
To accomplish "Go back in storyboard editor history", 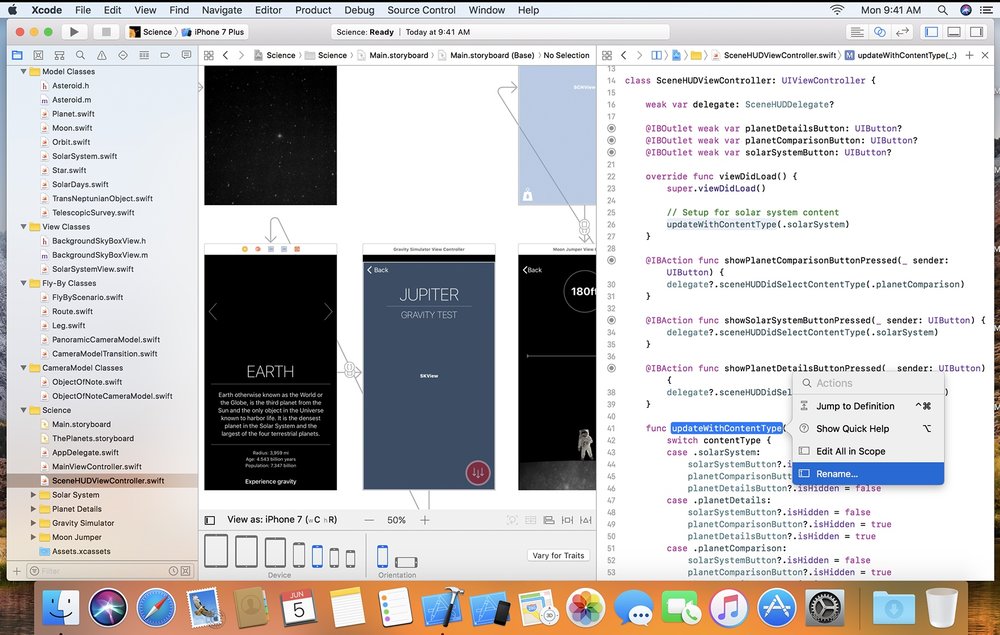I will (x=226, y=55).
